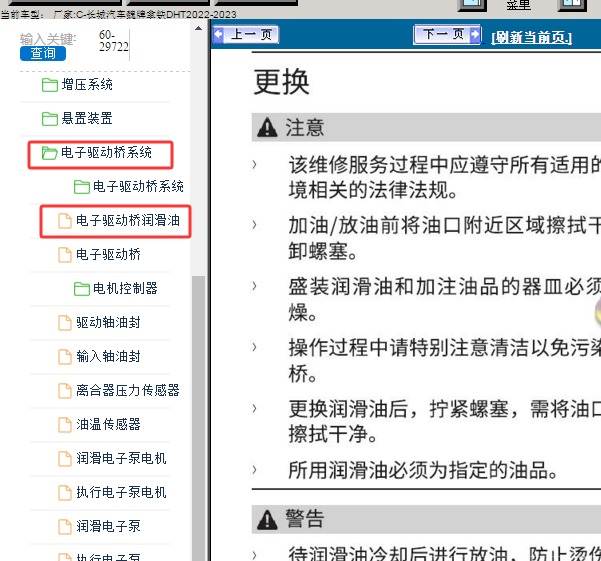Click the page icon beside 输入轴油封
The height and width of the screenshot is (561, 601).
[x=65, y=357]
